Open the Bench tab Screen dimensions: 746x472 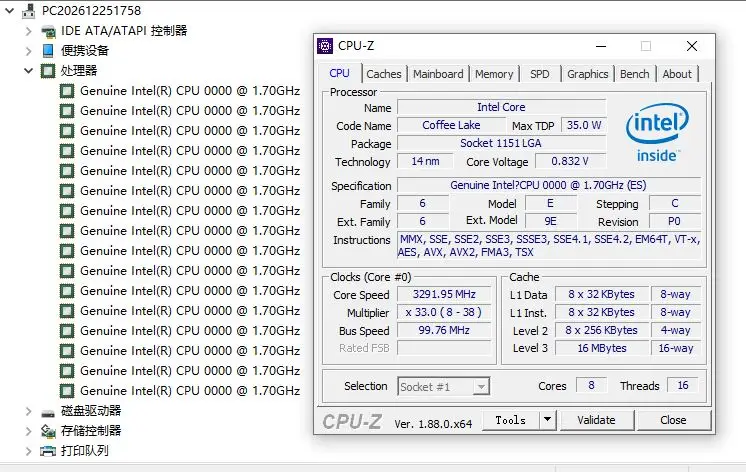pyautogui.click(x=634, y=74)
